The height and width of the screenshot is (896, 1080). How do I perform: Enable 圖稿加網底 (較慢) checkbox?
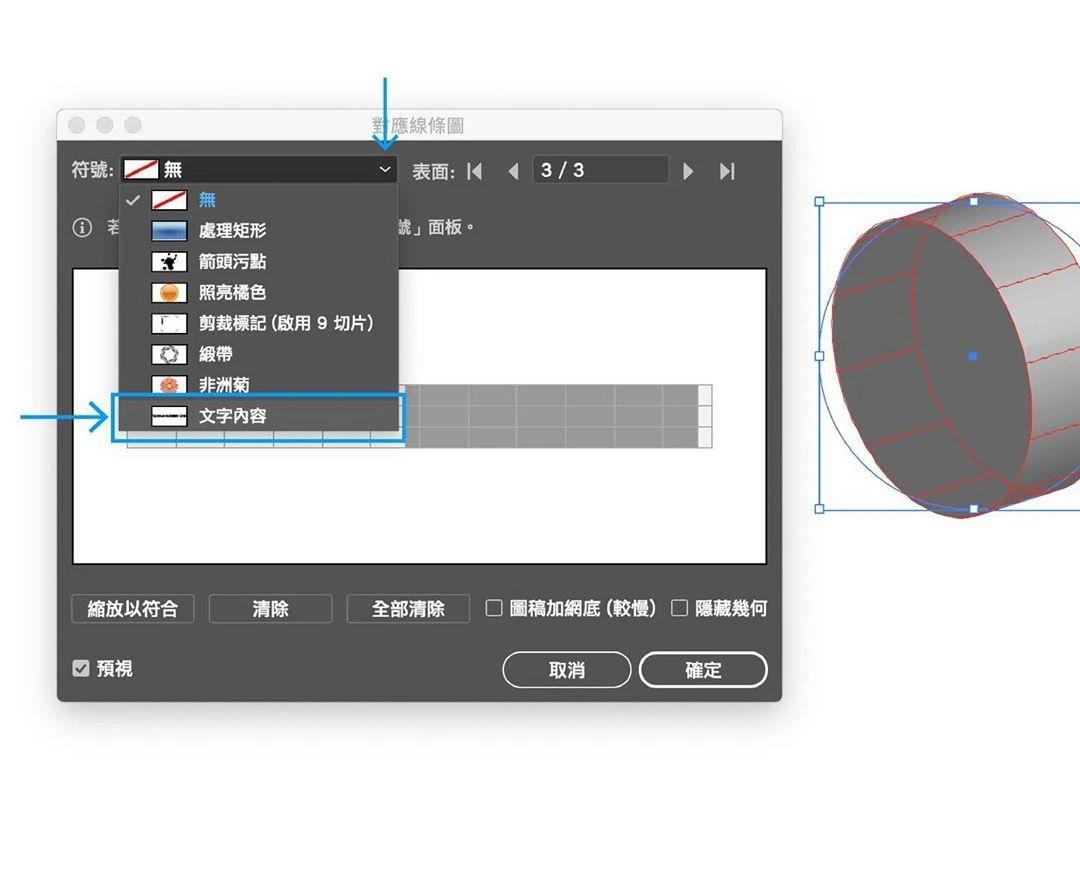click(494, 607)
